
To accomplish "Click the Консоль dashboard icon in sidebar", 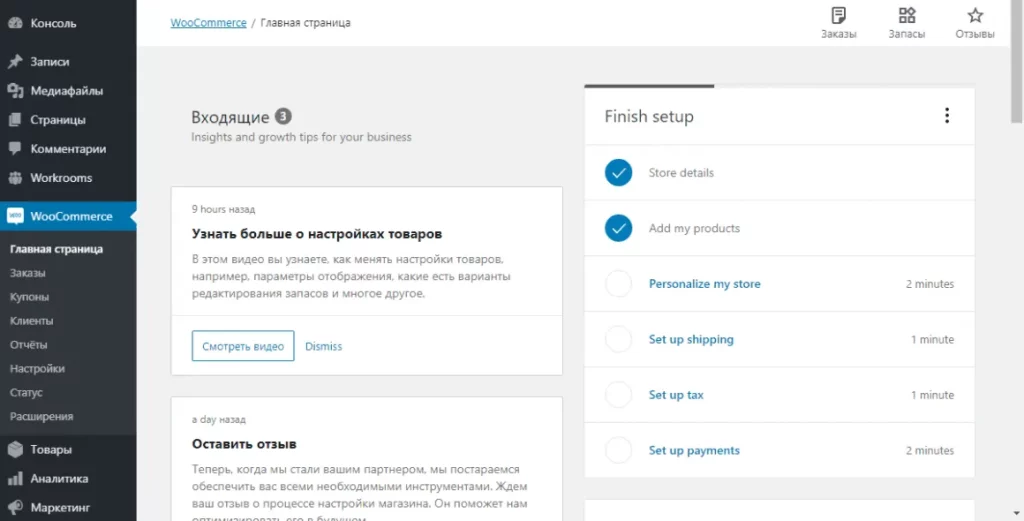I will 15,23.
